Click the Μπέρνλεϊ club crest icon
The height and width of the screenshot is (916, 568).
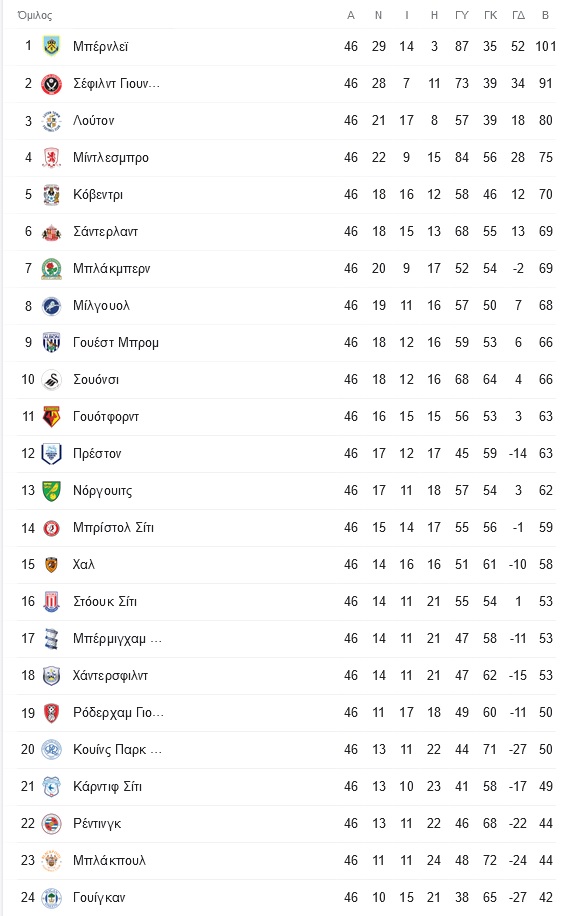[51, 46]
